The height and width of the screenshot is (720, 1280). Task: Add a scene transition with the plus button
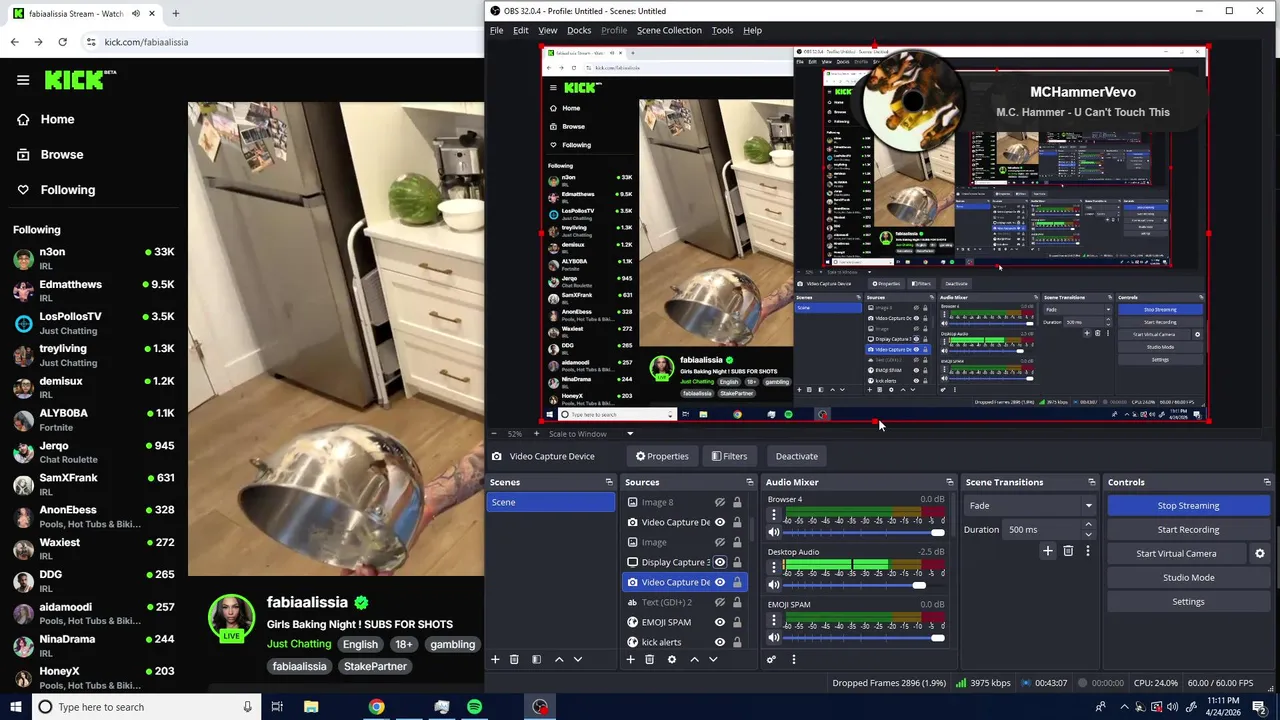tap(1048, 551)
